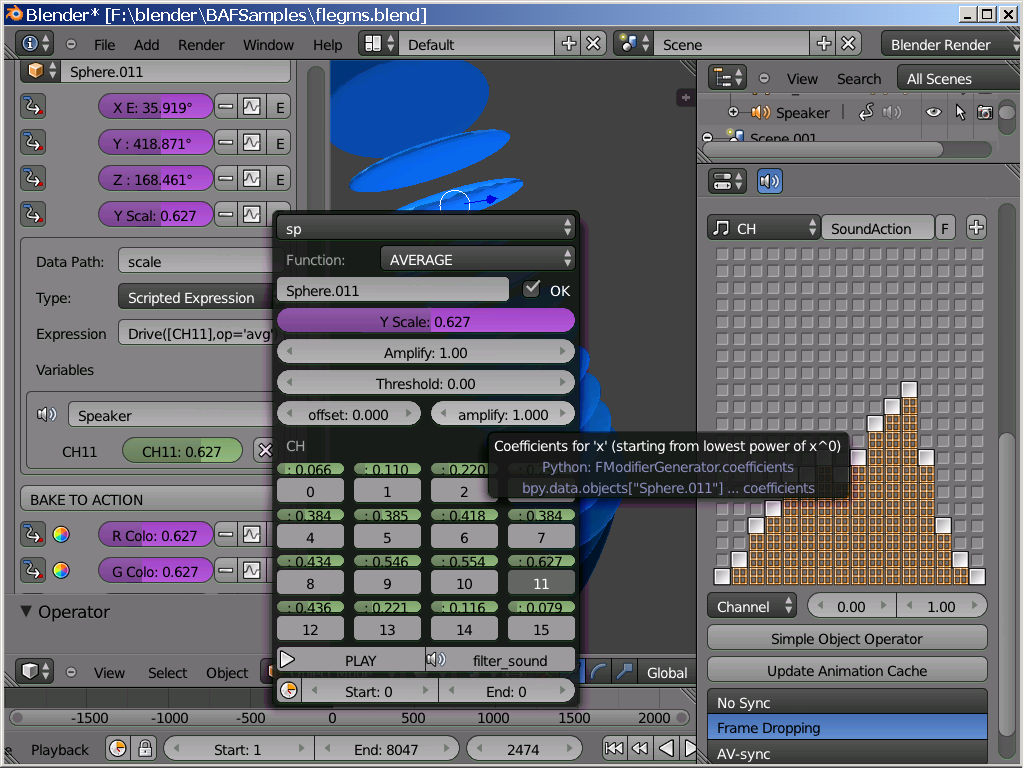Open the AVERAGE function dropdown
1024x768 pixels.
pos(477,259)
